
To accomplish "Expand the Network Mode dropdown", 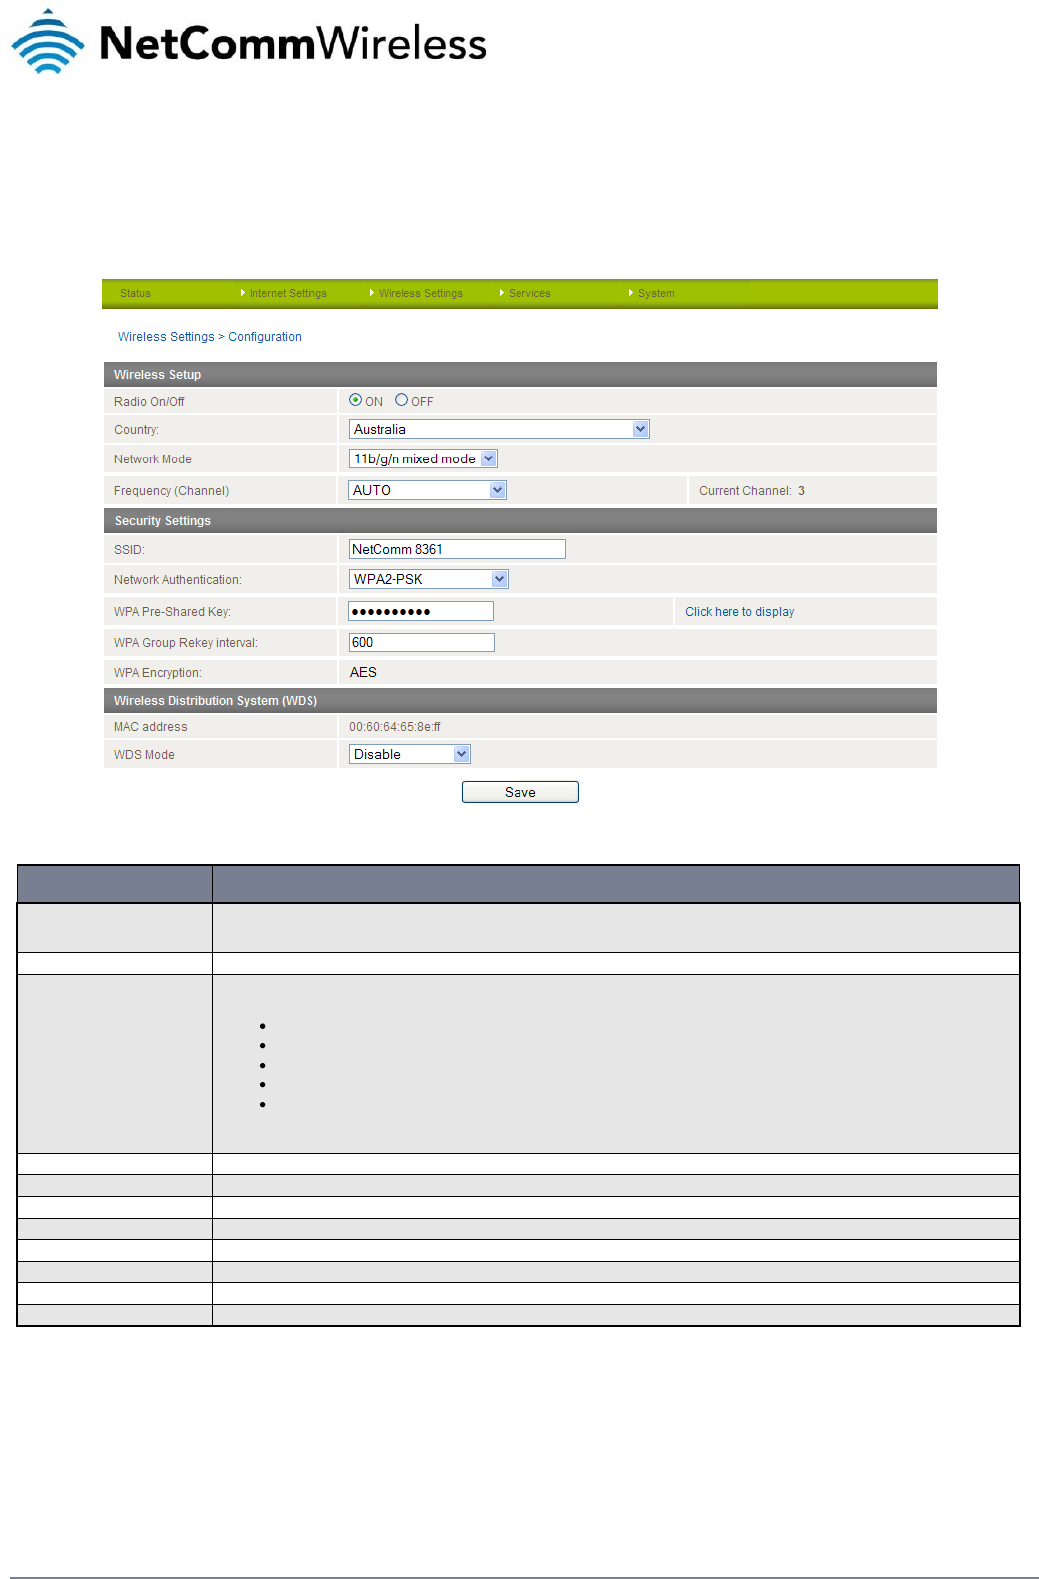I will [x=423, y=459].
